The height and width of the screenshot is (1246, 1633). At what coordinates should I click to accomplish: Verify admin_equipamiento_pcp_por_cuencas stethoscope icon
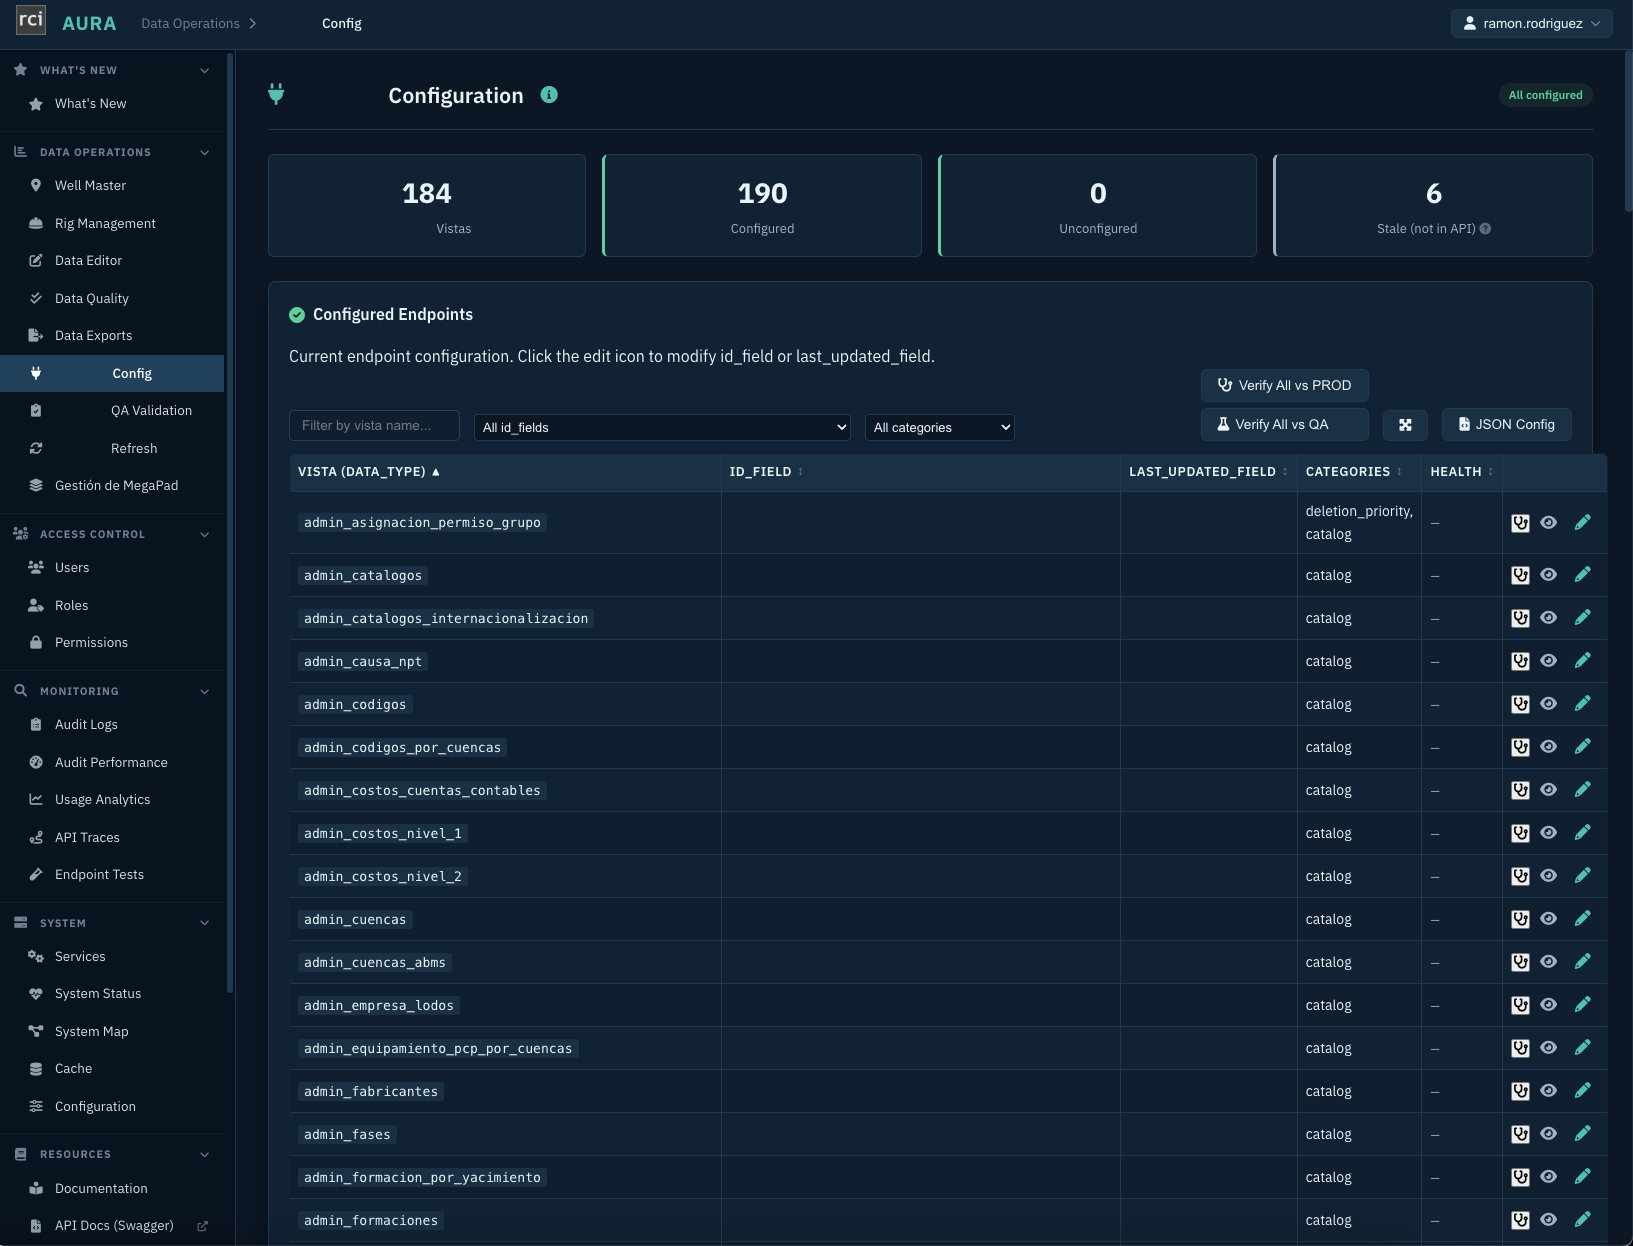(1520, 1048)
